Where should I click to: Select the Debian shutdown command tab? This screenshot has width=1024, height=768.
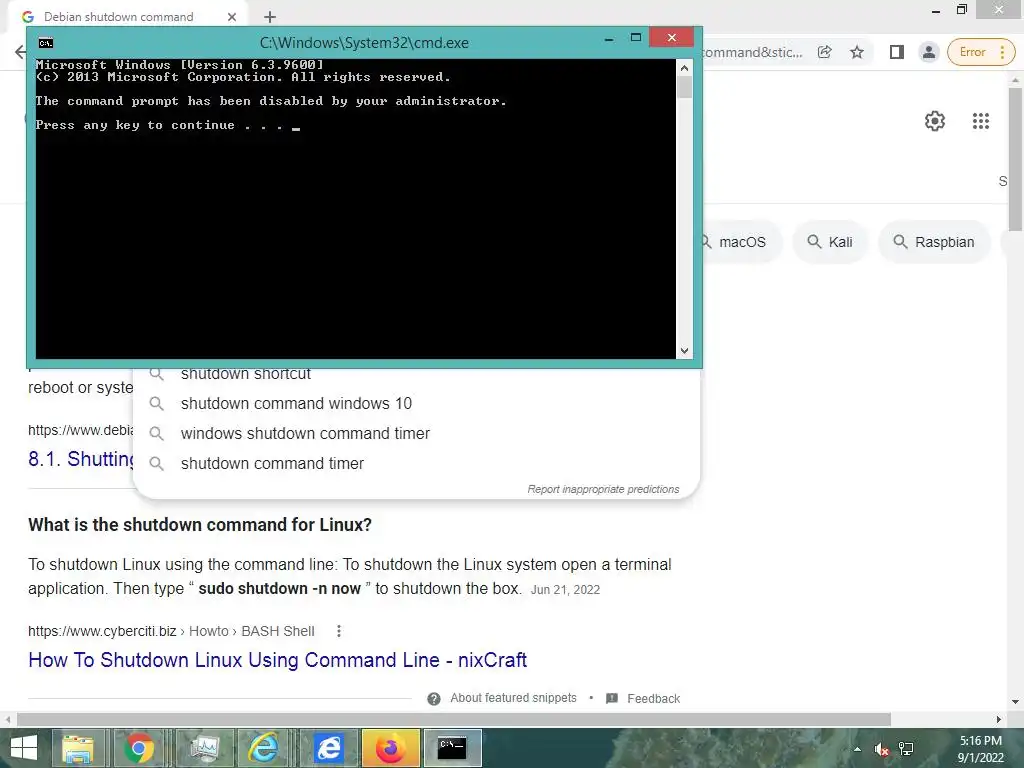(129, 17)
